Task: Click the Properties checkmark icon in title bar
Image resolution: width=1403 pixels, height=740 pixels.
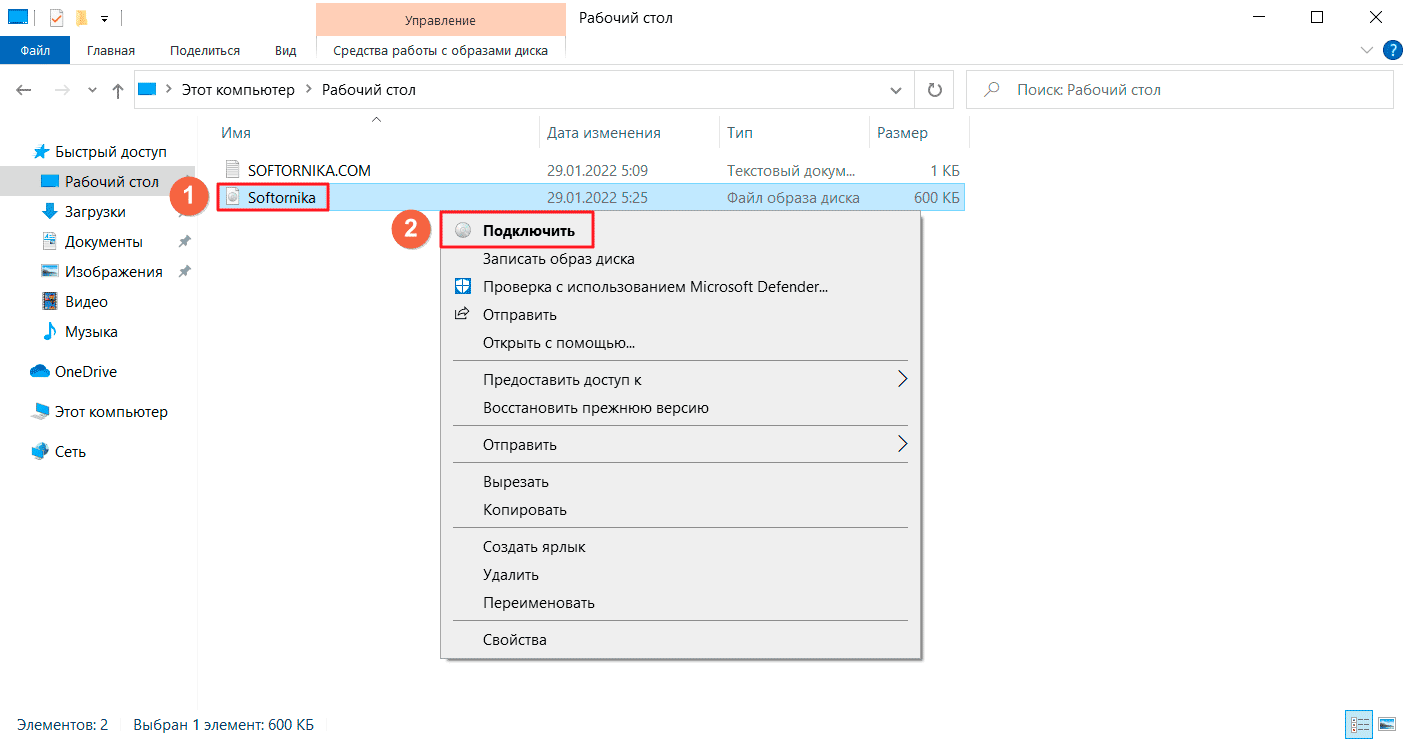Action: click(x=56, y=17)
